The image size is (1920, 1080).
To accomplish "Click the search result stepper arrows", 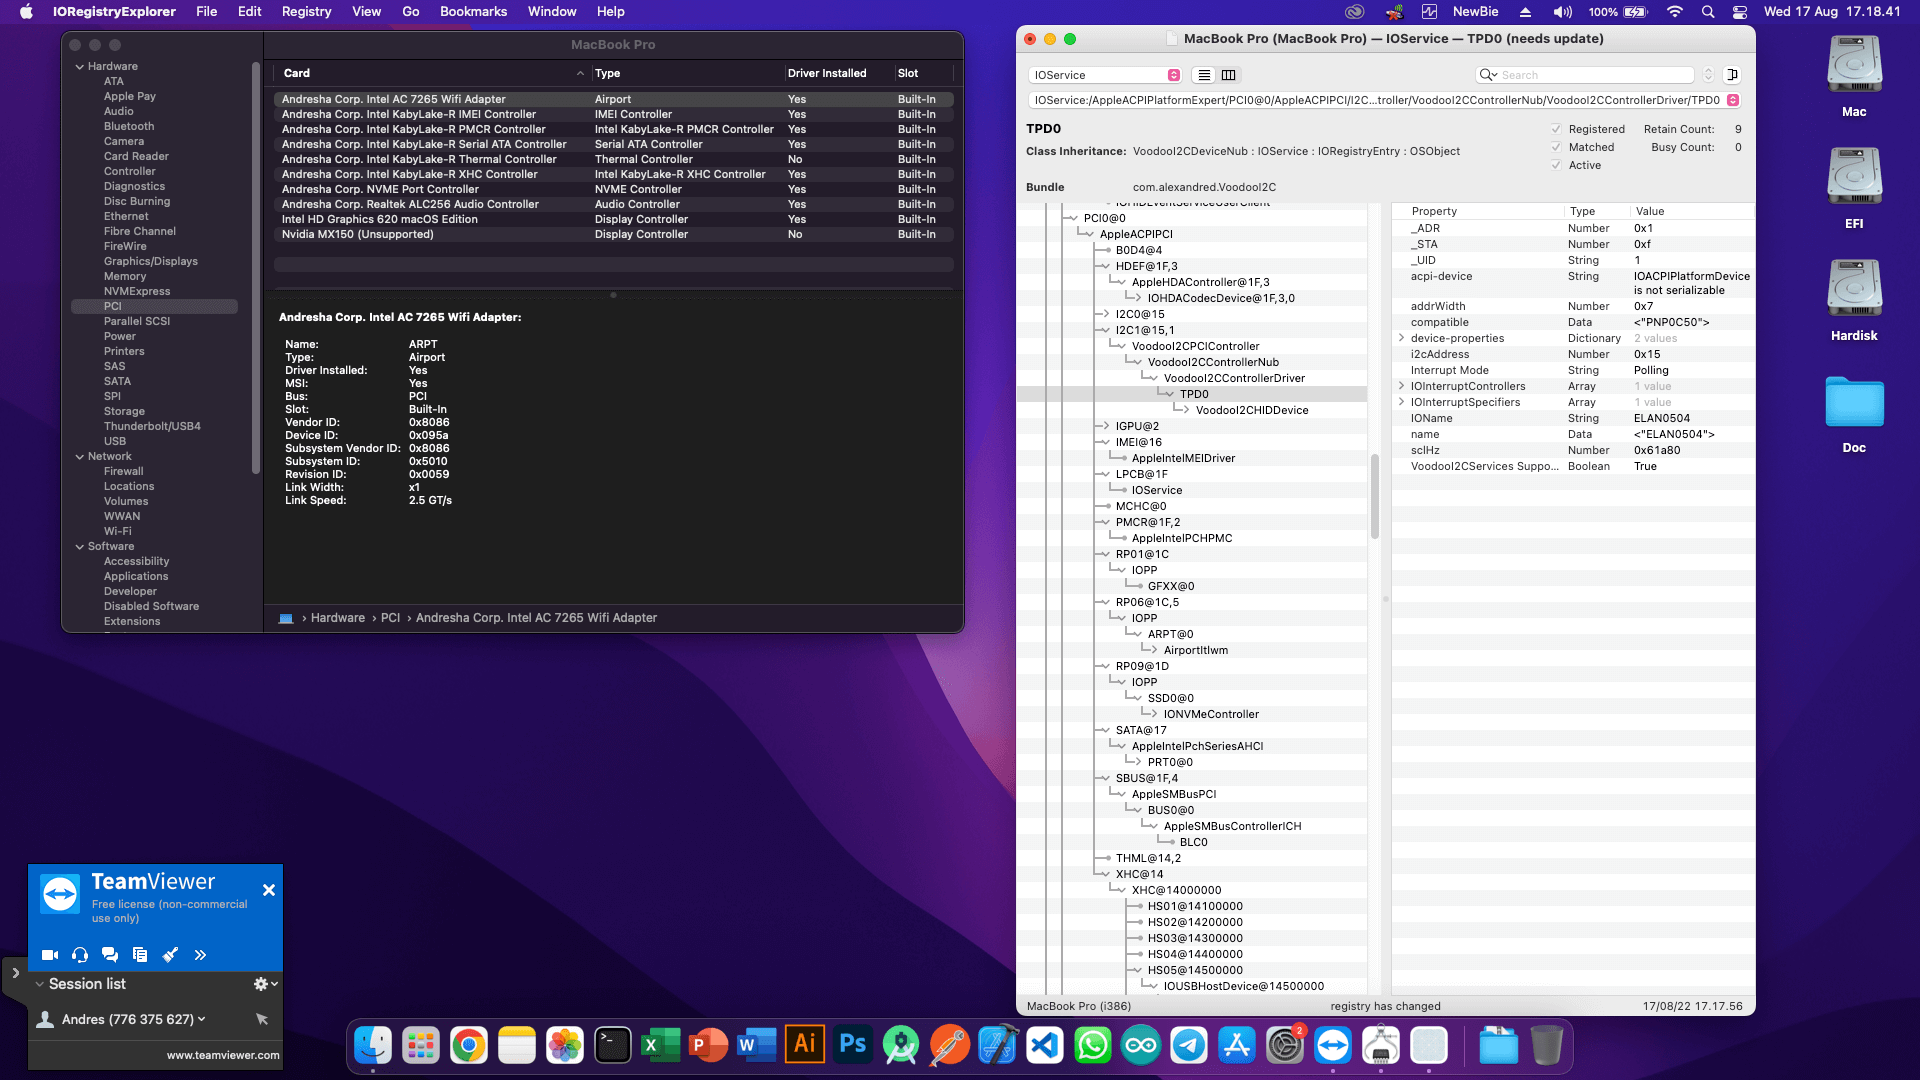I will coord(1708,75).
